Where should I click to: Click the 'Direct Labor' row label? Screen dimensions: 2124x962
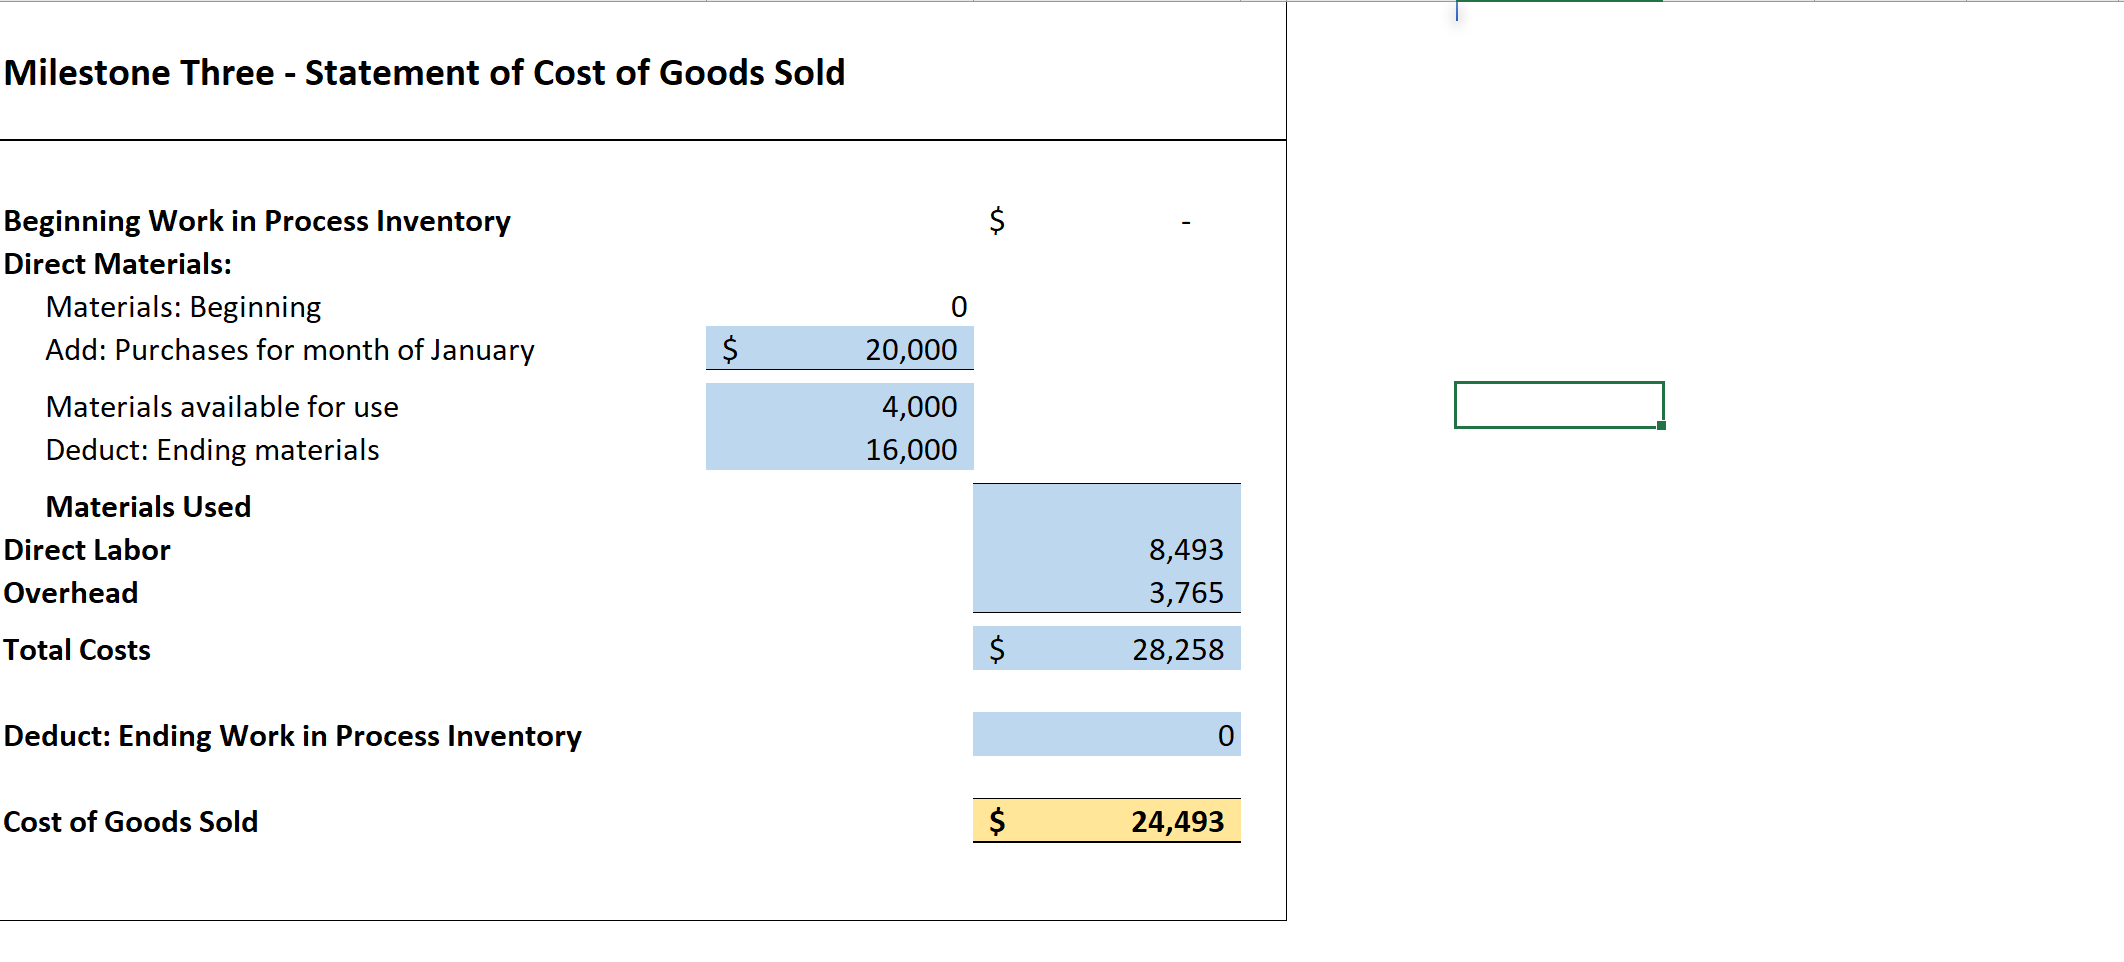pos(88,549)
